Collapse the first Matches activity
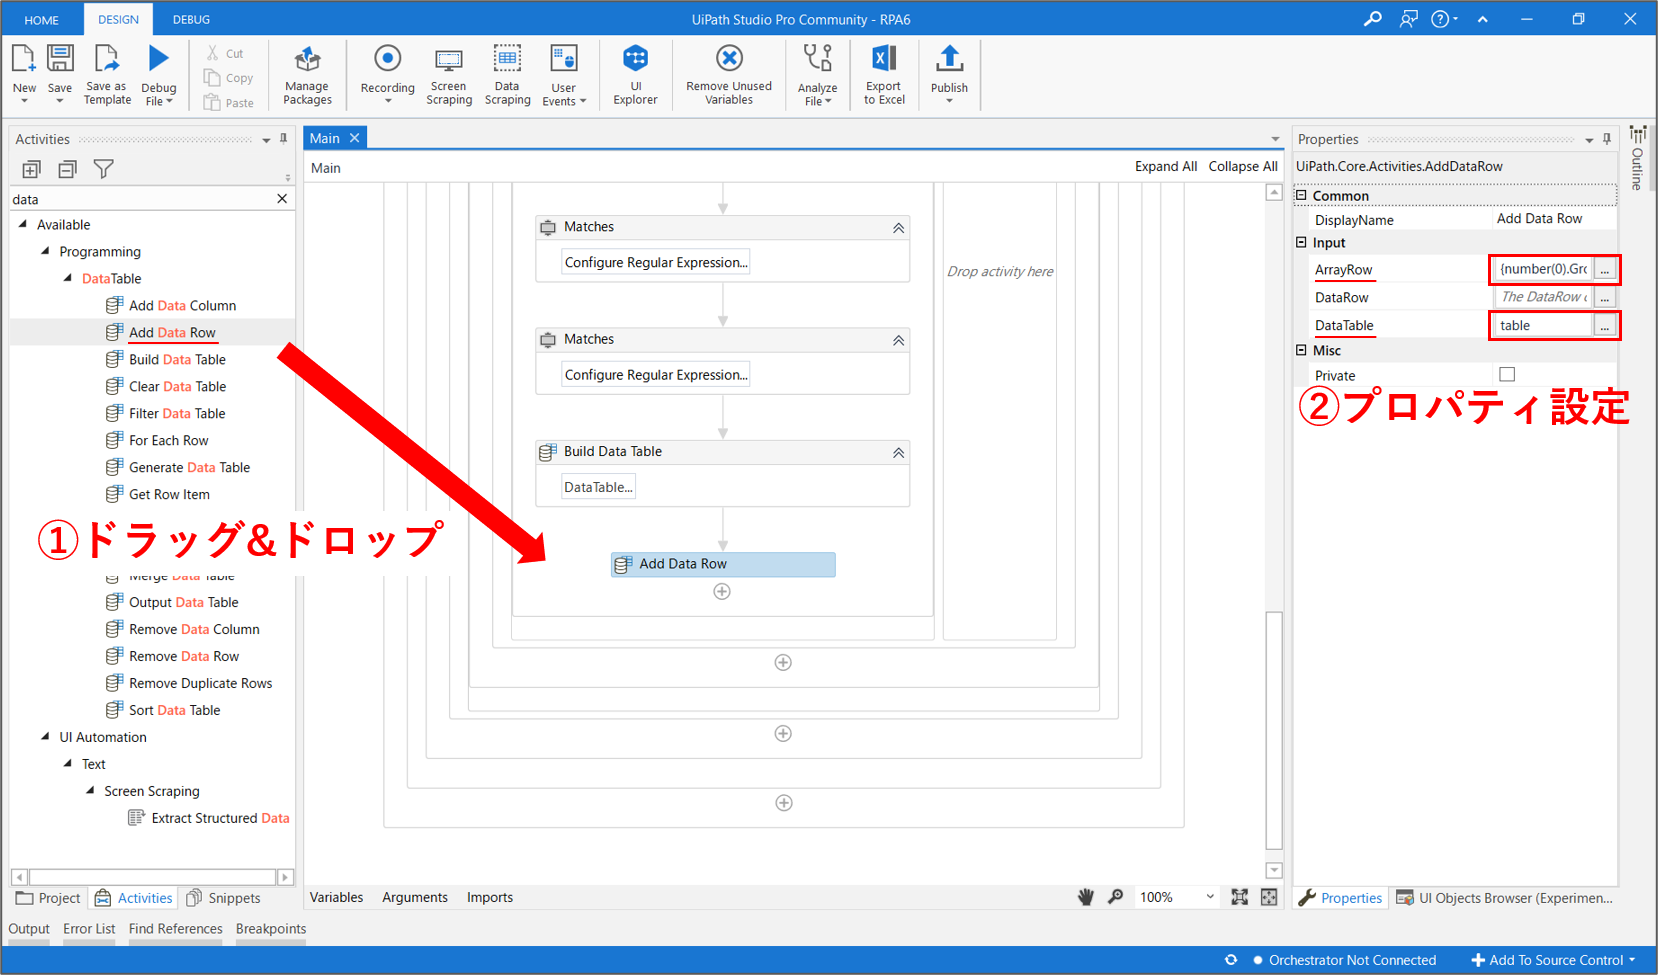The width and height of the screenshot is (1658, 975). point(898,228)
